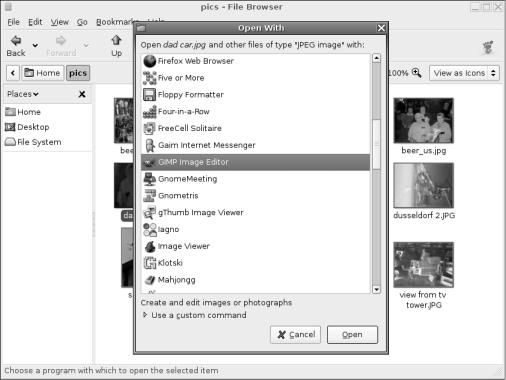Select the view from tv tower.JPG thumbnail
This screenshot has height=380, width=506.
coord(423,265)
